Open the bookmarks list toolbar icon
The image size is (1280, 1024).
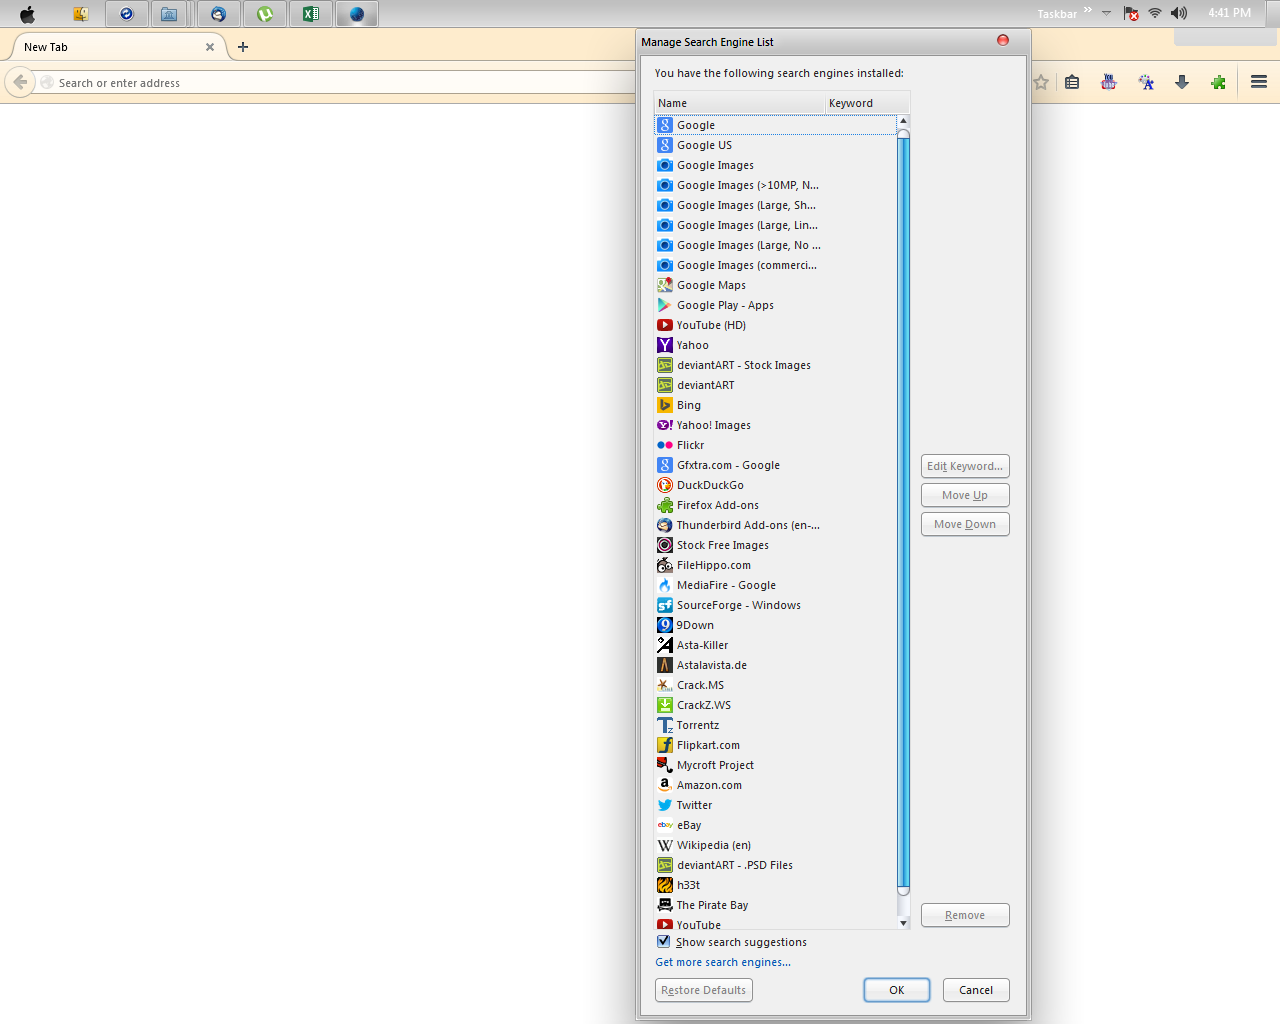[1072, 82]
